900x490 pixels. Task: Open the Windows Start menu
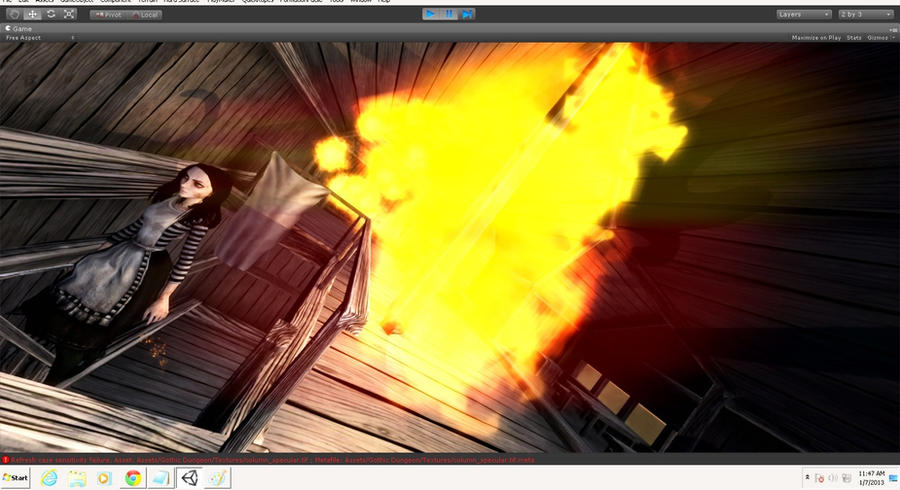pyautogui.click(x=15, y=478)
